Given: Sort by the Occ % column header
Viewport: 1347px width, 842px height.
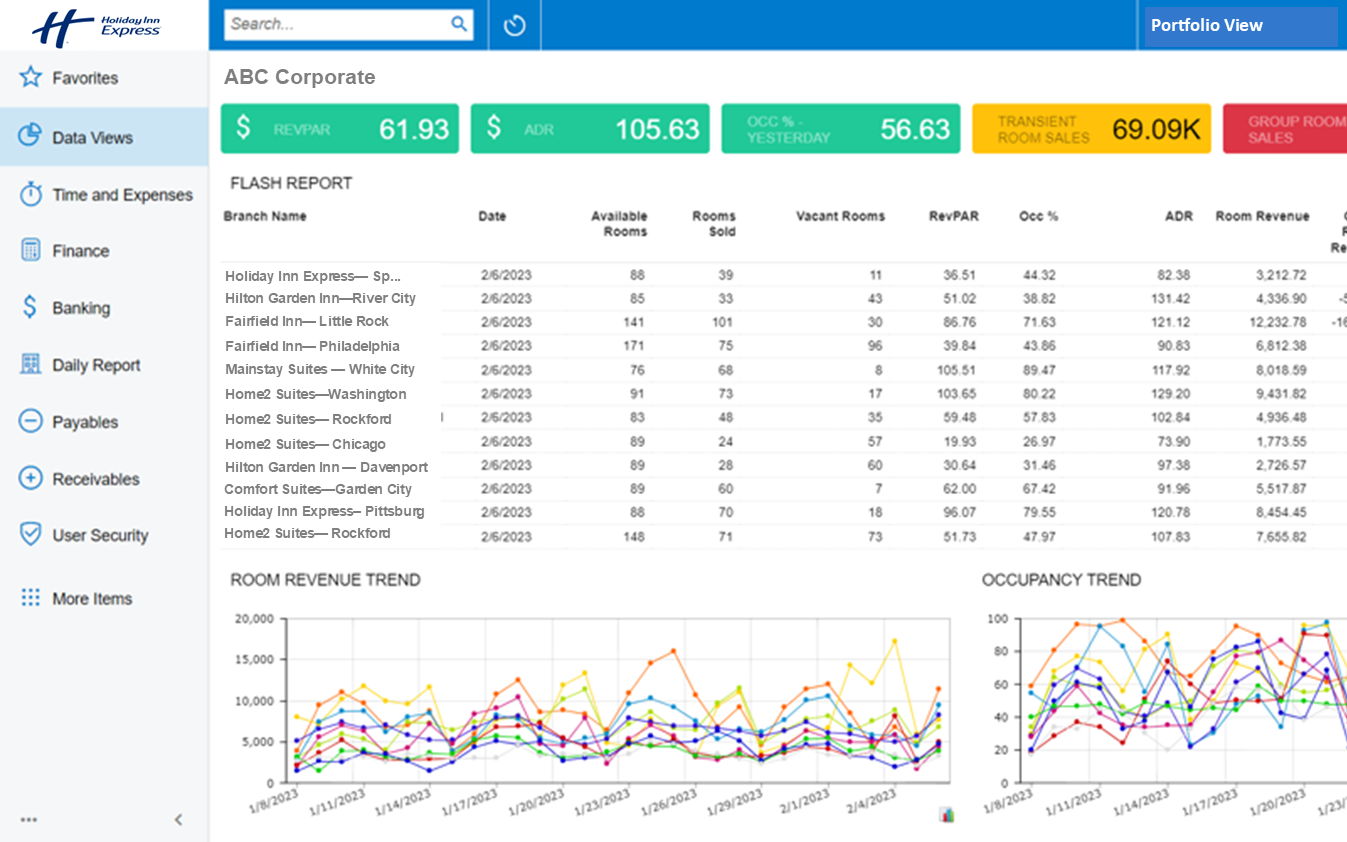Looking at the screenshot, I should [1038, 216].
